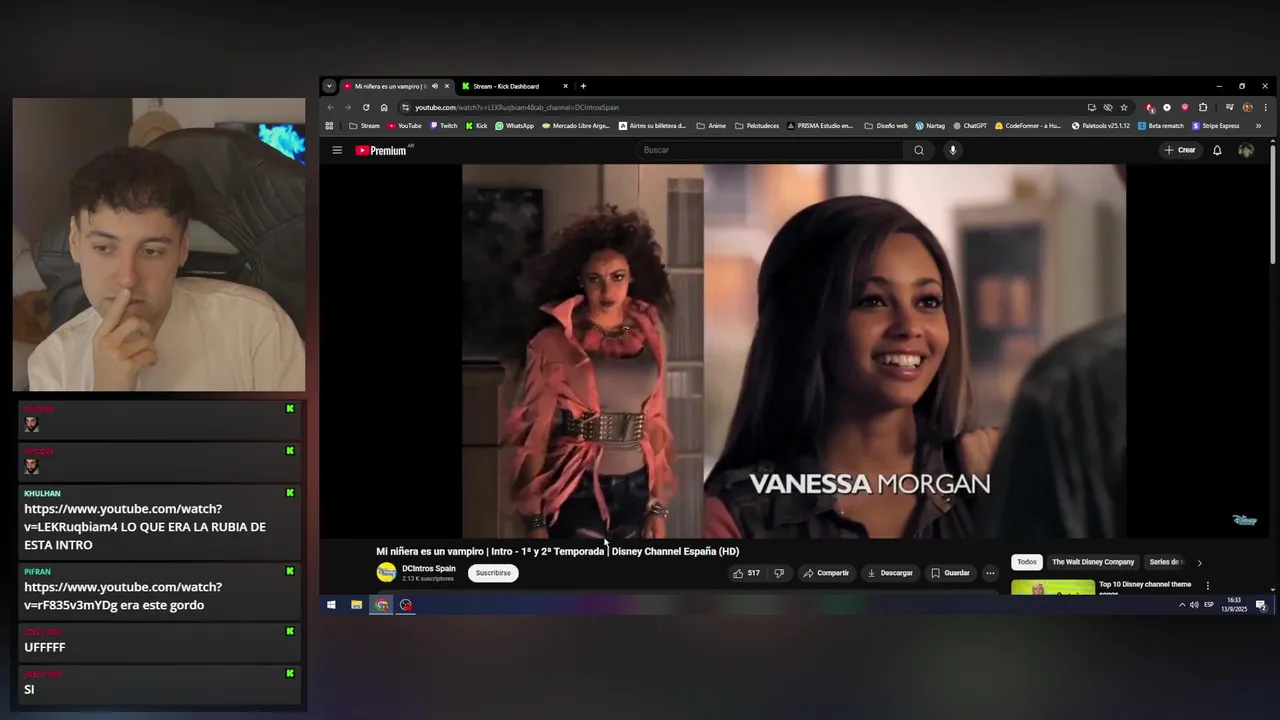The width and height of the screenshot is (1280, 720).
Task: Open WhatsApp bookmark
Action: 514,126
